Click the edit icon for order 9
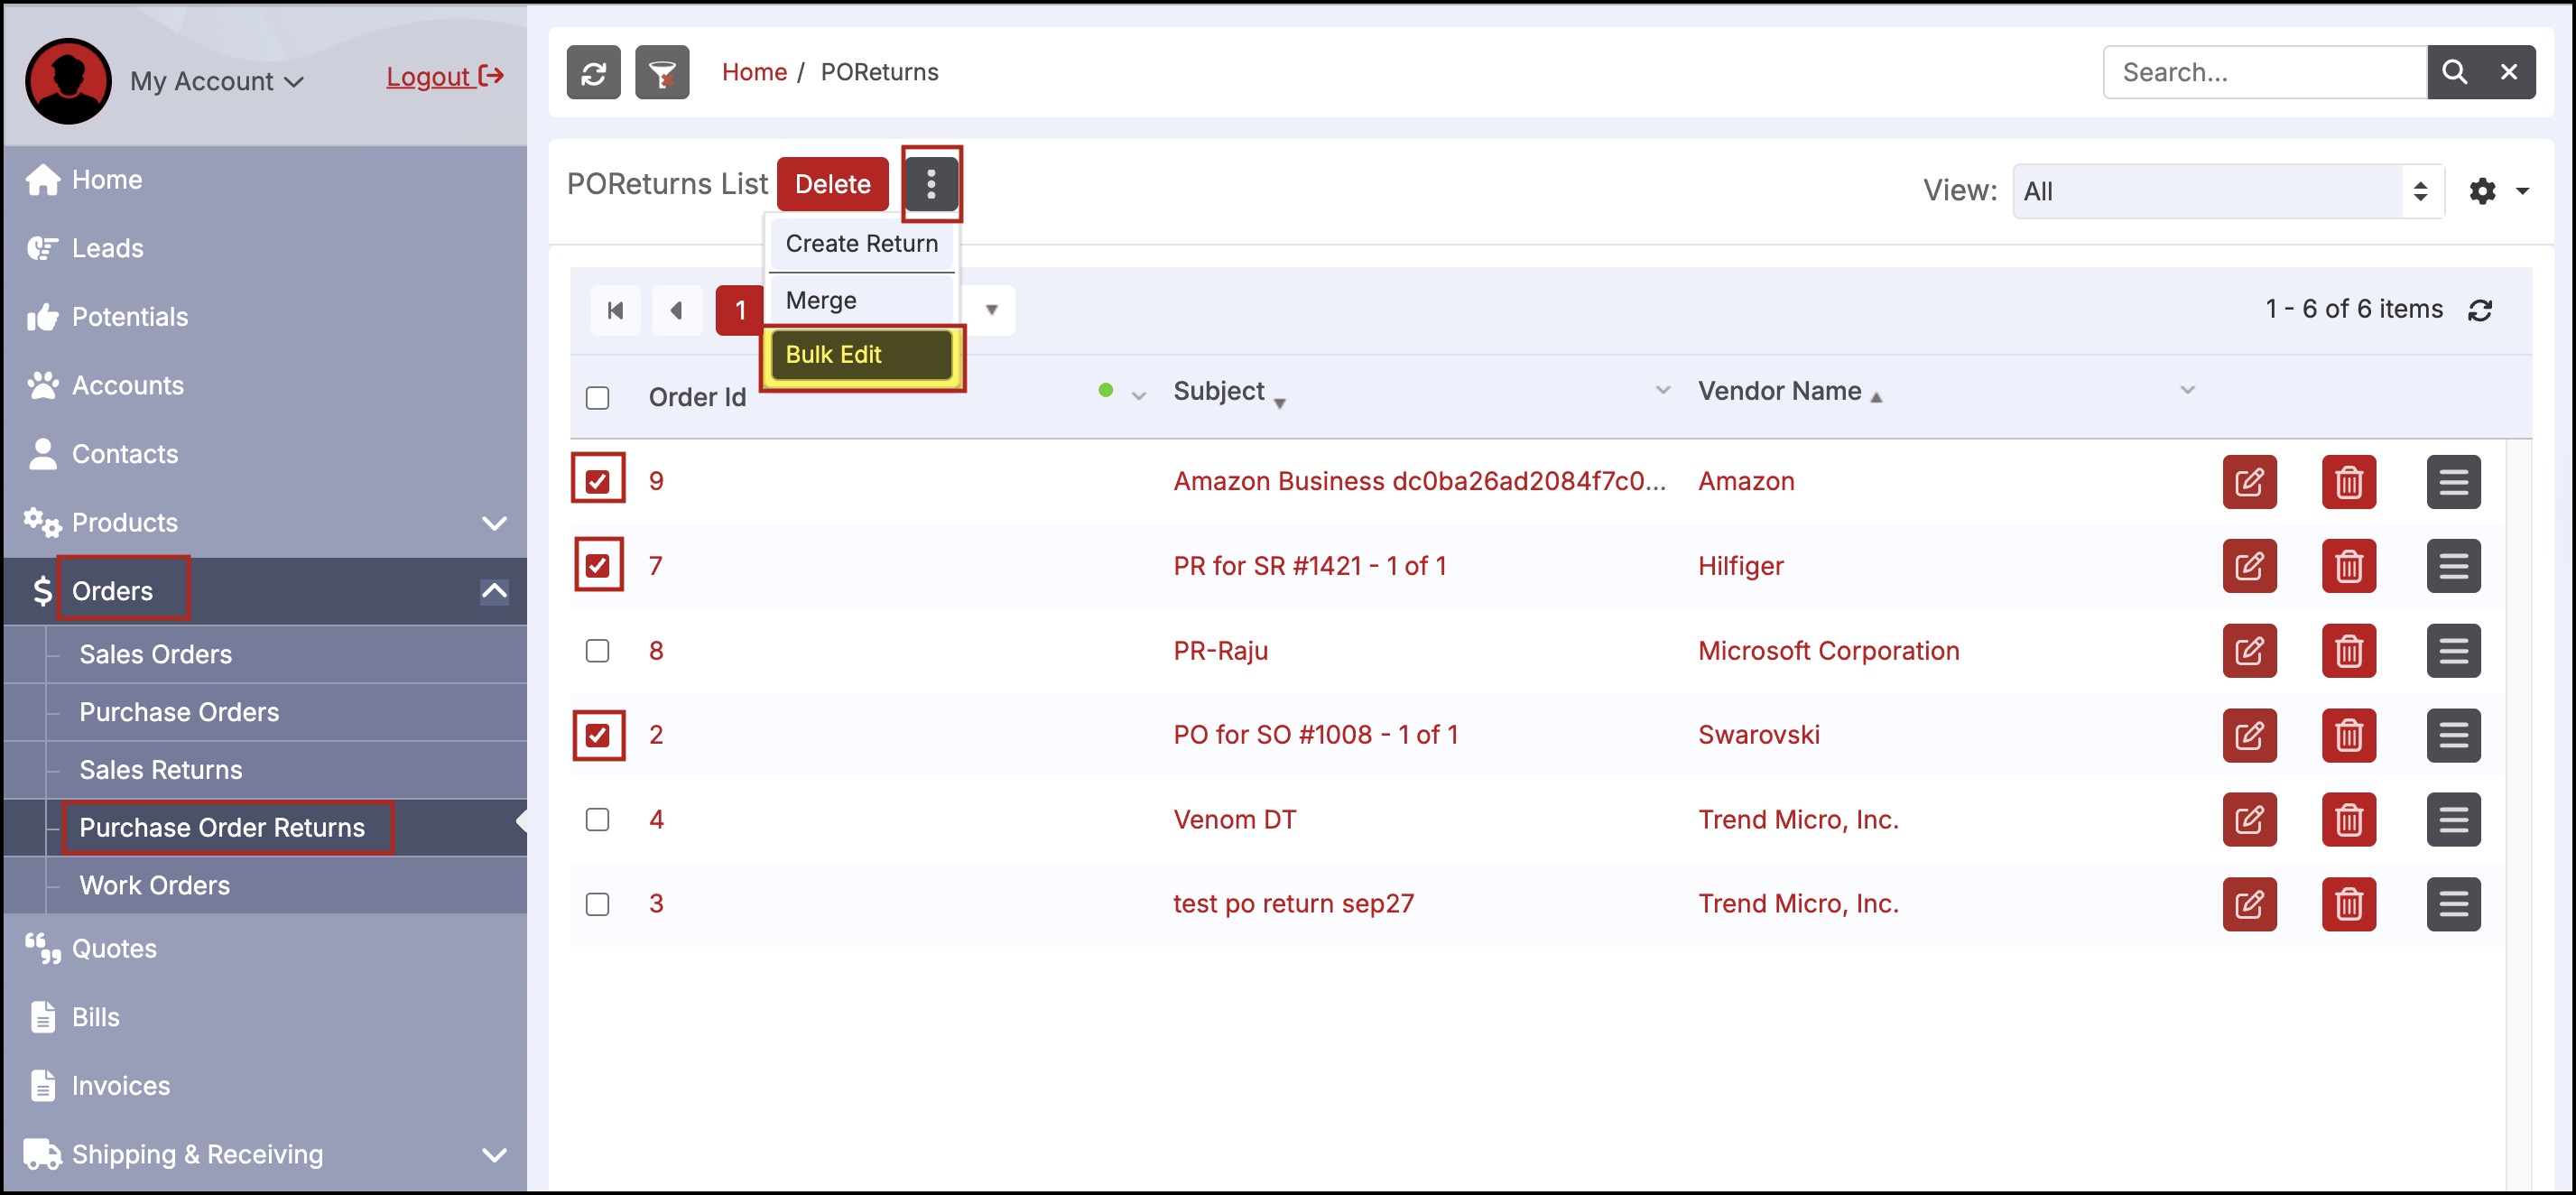Screen dimensions: 2576x1195 [x=2248, y=482]
